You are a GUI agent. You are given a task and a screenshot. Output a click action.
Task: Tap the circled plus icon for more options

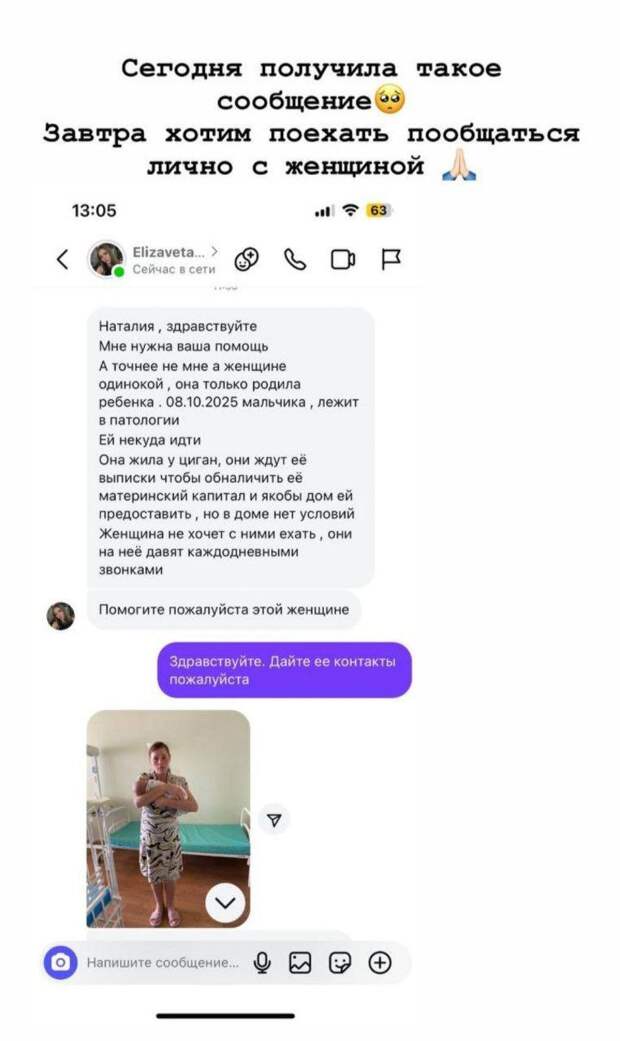(380, 963)
